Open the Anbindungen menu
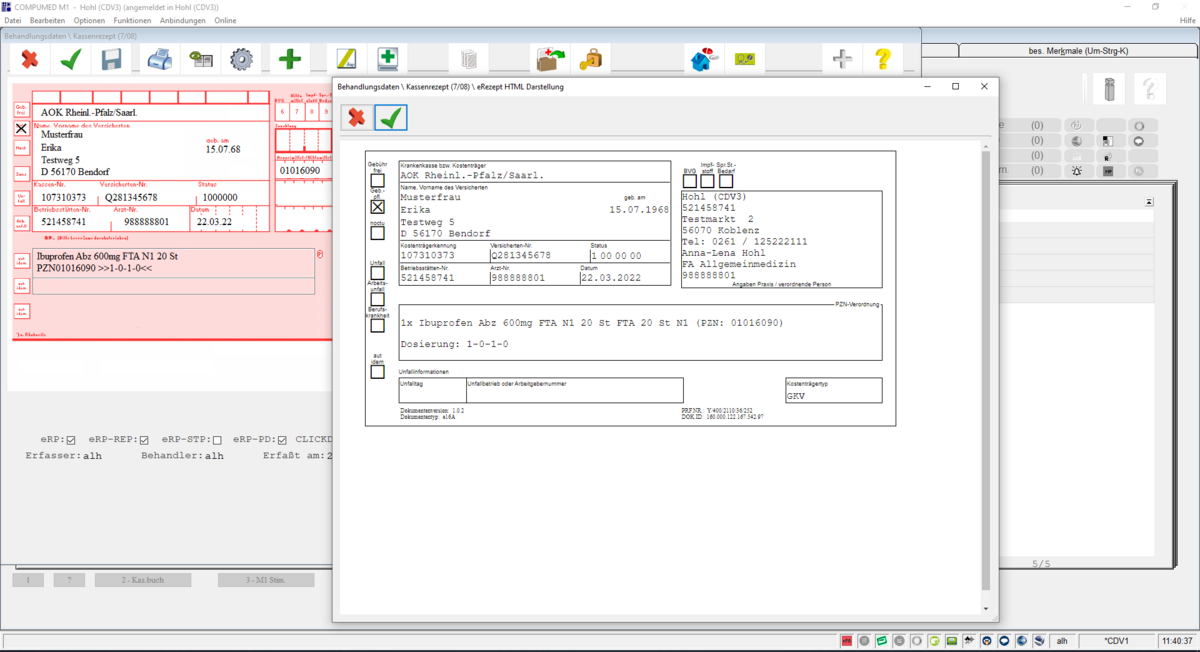1200x652 pixels. (x=183, y=20)
